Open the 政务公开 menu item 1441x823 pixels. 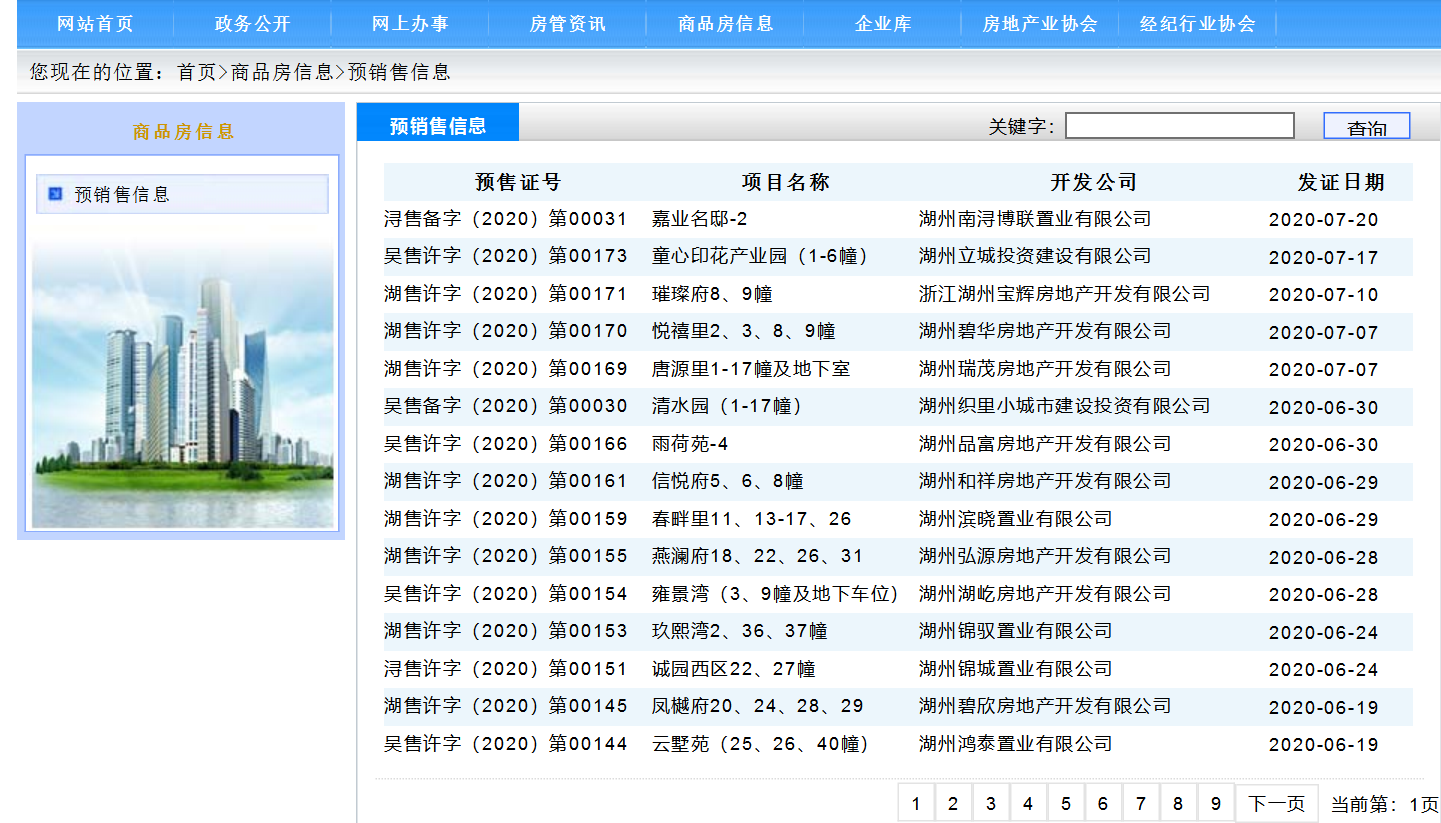click(x=252, y=24)
